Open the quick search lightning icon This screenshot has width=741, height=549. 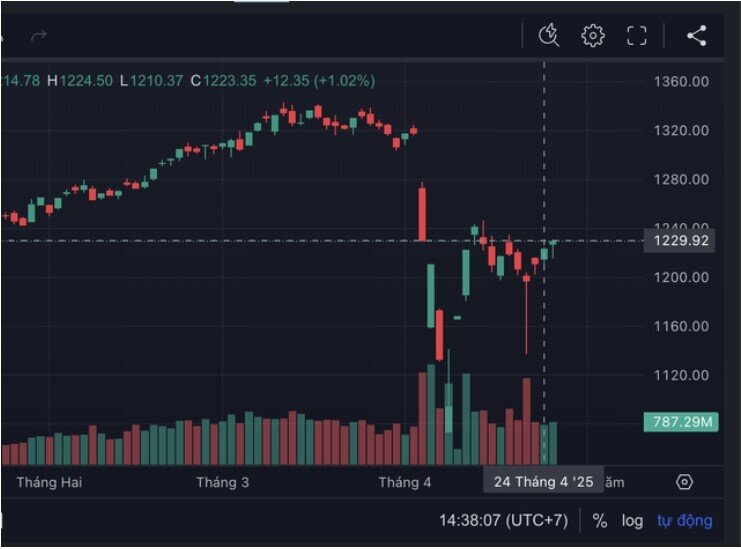point(549,35)
